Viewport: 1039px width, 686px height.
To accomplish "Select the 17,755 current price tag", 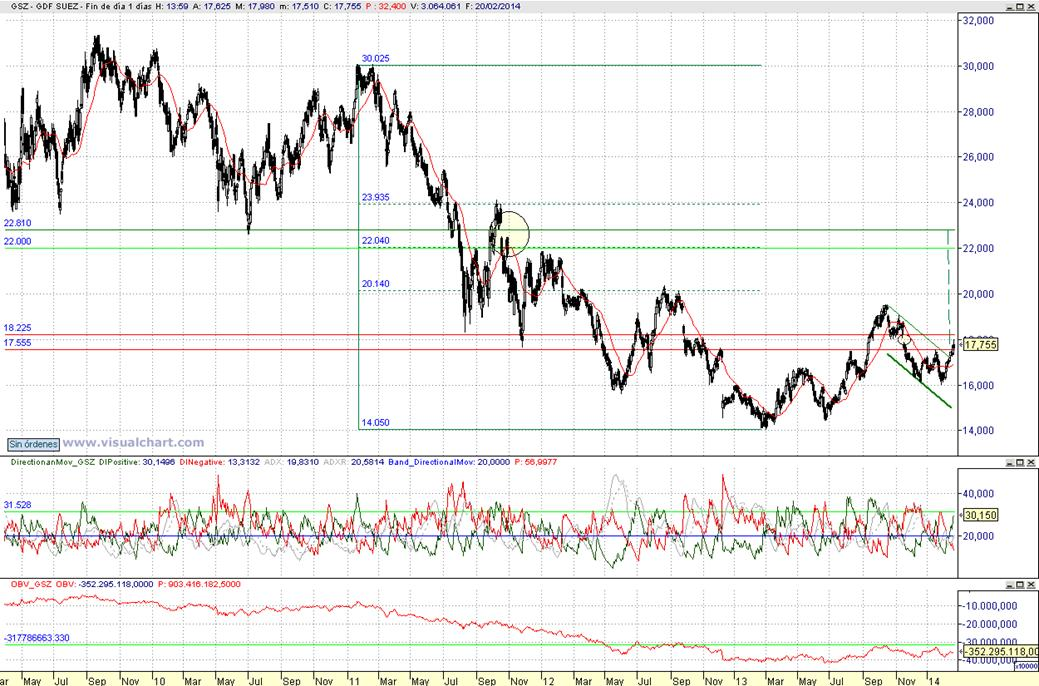I will click(x=979, y=345).
